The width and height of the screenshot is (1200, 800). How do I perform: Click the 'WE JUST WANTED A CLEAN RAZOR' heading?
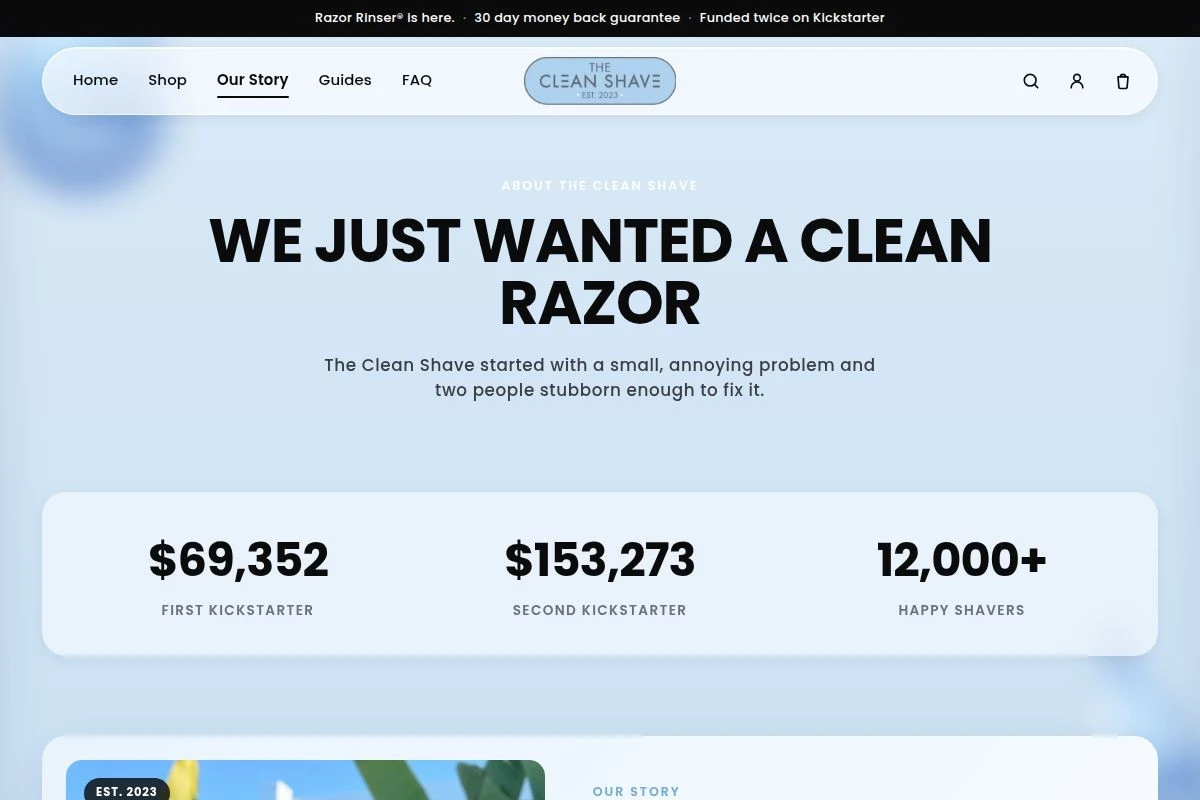click(600, 272)
